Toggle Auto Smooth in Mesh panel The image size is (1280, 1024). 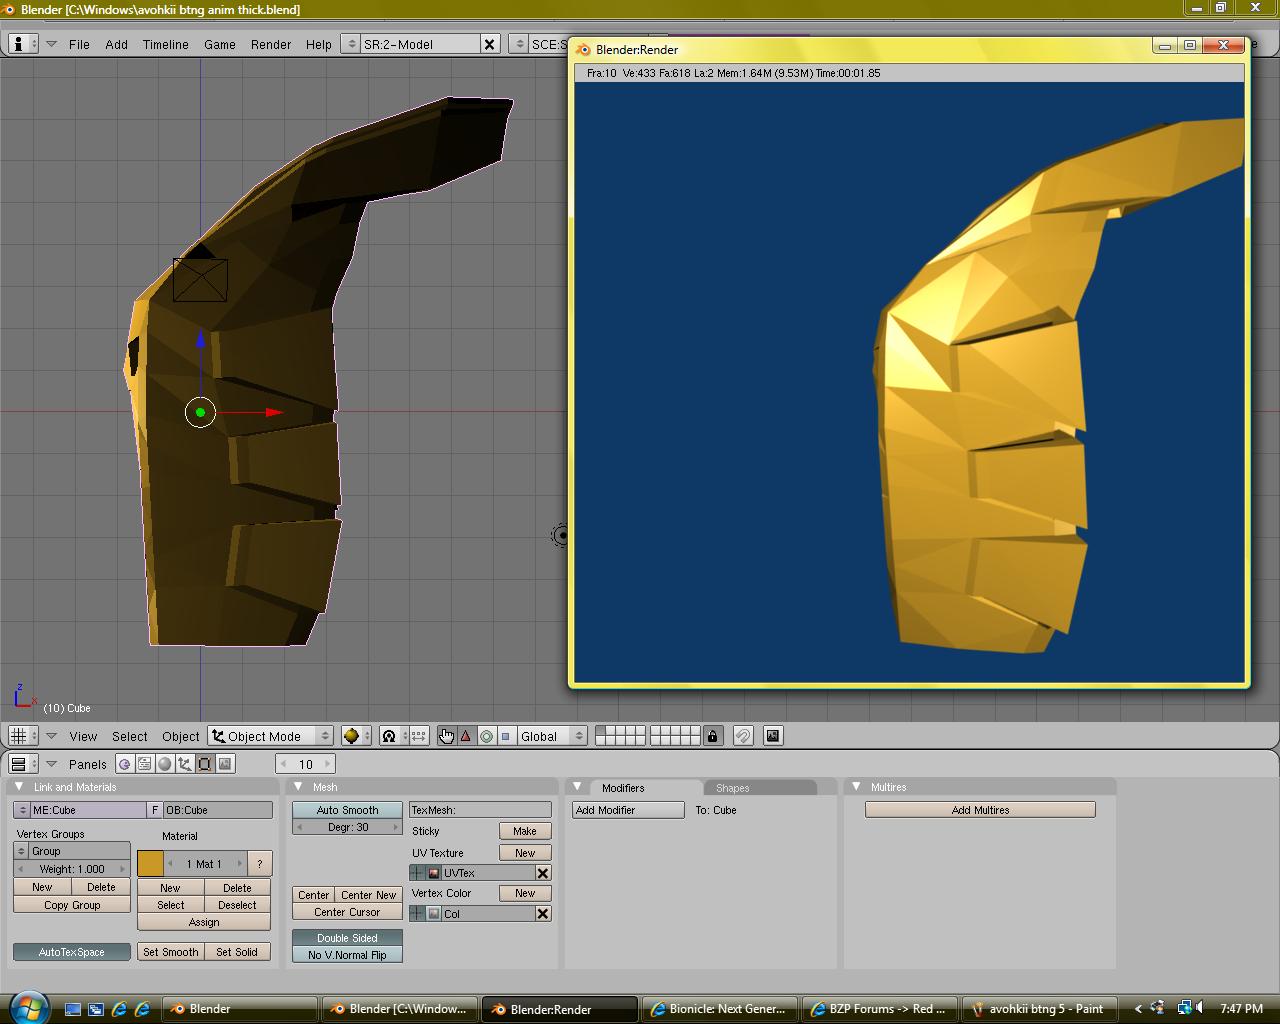click(347, 810)
